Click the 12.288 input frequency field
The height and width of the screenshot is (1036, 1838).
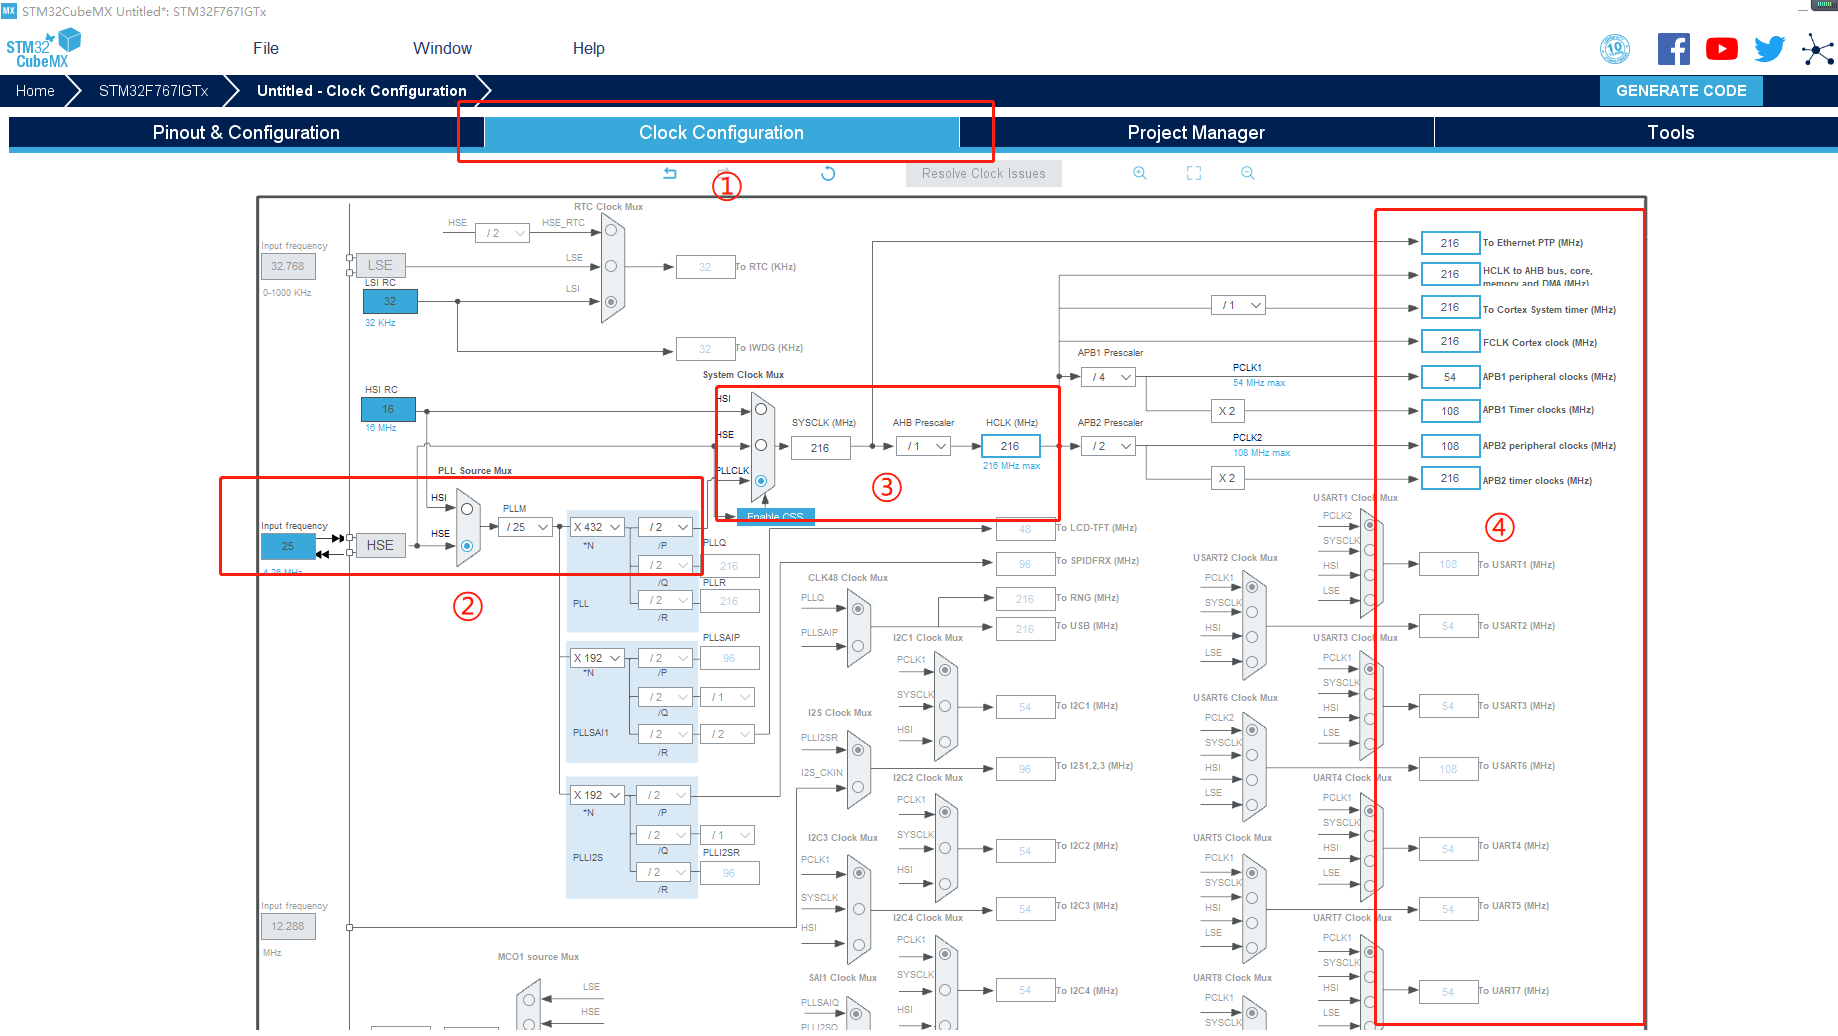tap(288, 926)
